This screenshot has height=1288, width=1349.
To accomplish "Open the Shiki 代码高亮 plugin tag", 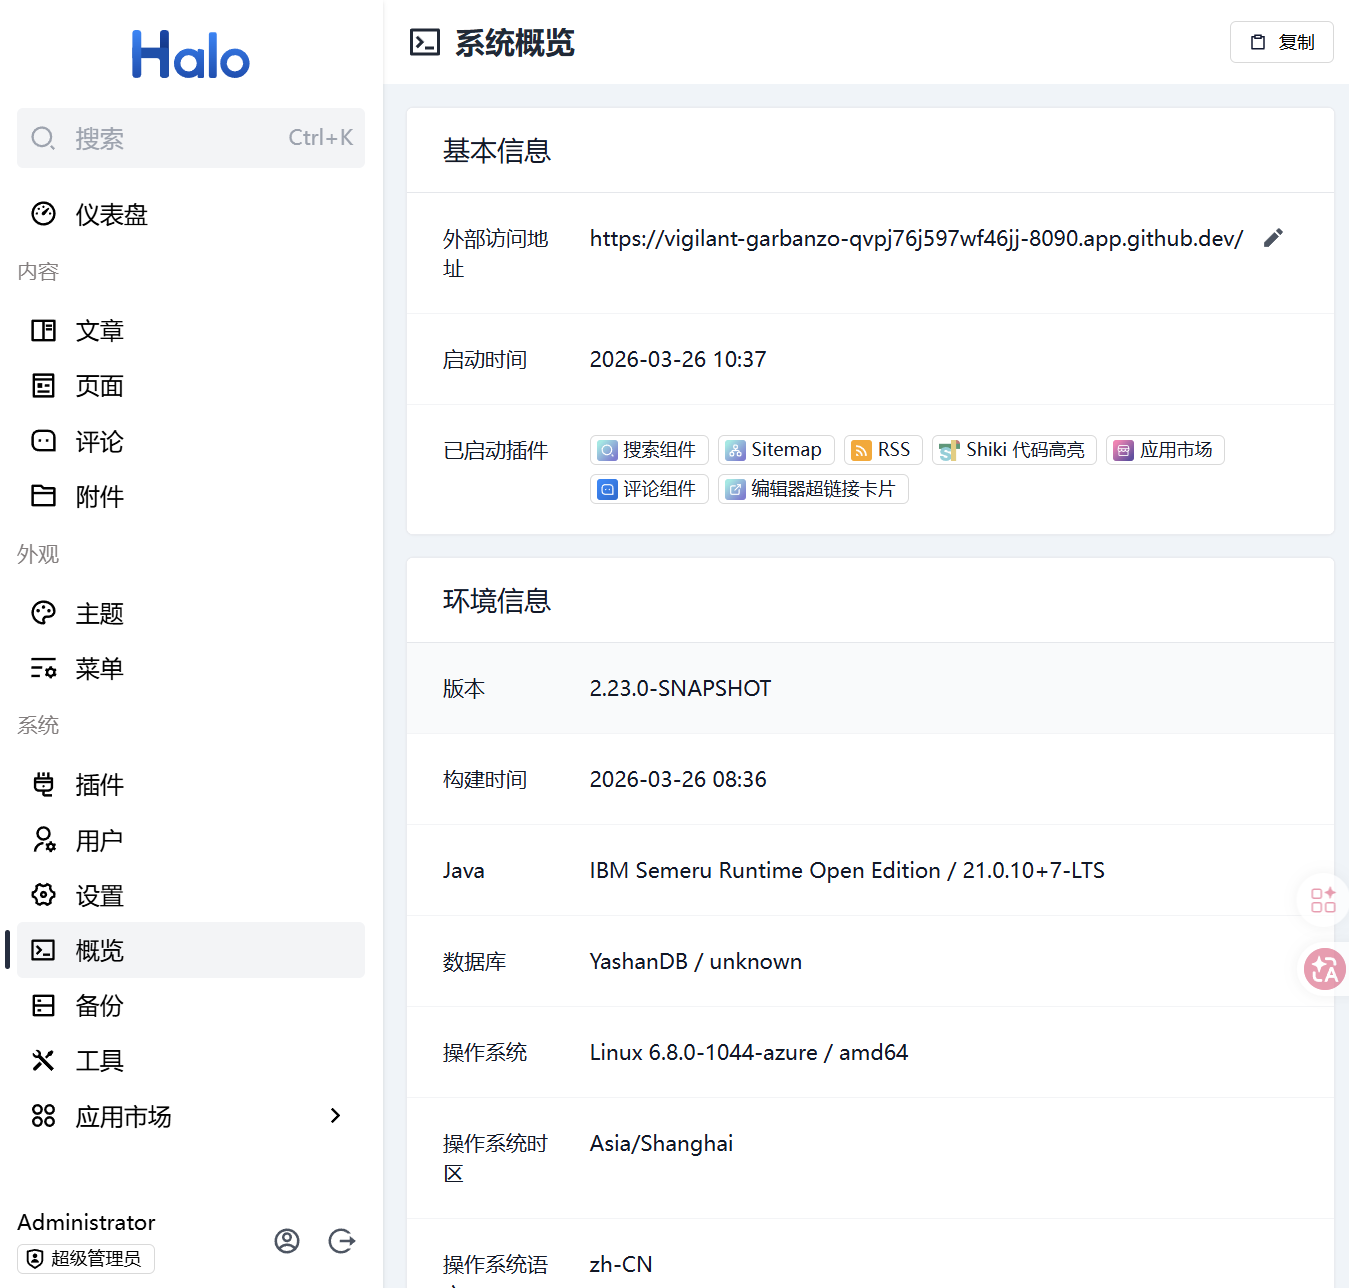I will pyautogui.click(x=1014, y=450).
